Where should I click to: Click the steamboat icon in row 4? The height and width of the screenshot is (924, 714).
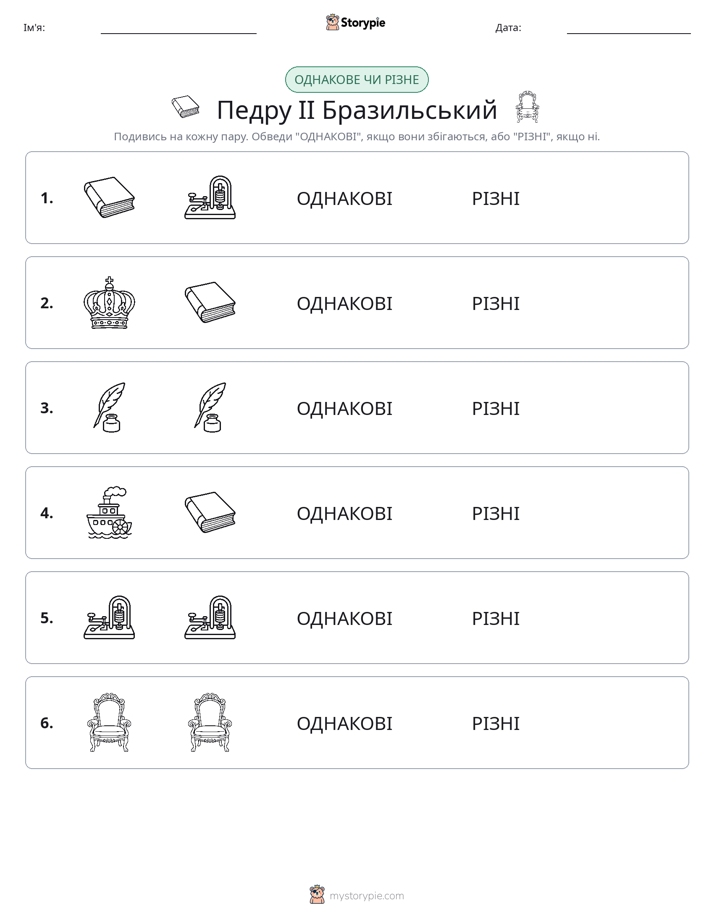(109, 513)
